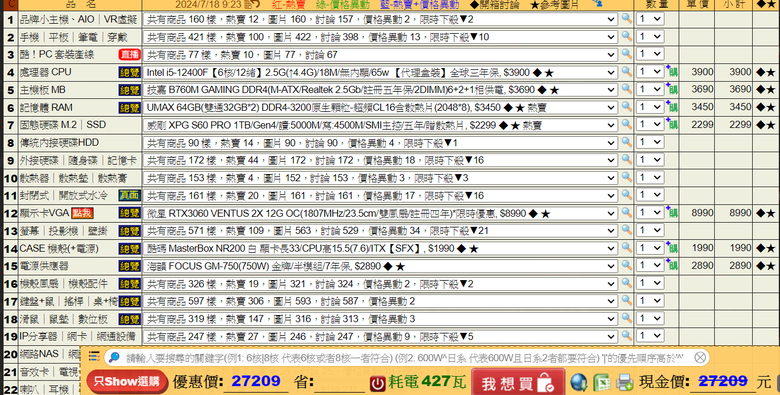780x395 pixels.
Task: Click the magnifier icon in the 記憶體 RAM row
Action: (x=626, y=107)
